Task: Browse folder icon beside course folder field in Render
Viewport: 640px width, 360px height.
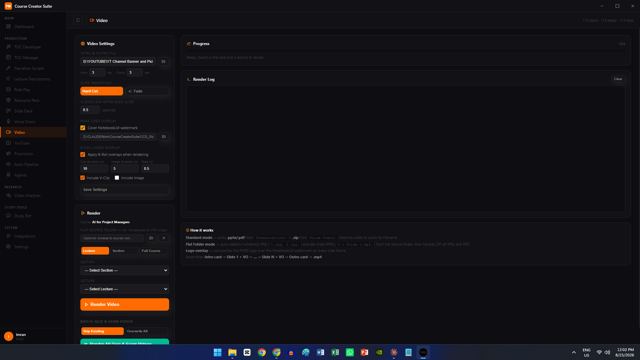Action: [x=151, y=238]
